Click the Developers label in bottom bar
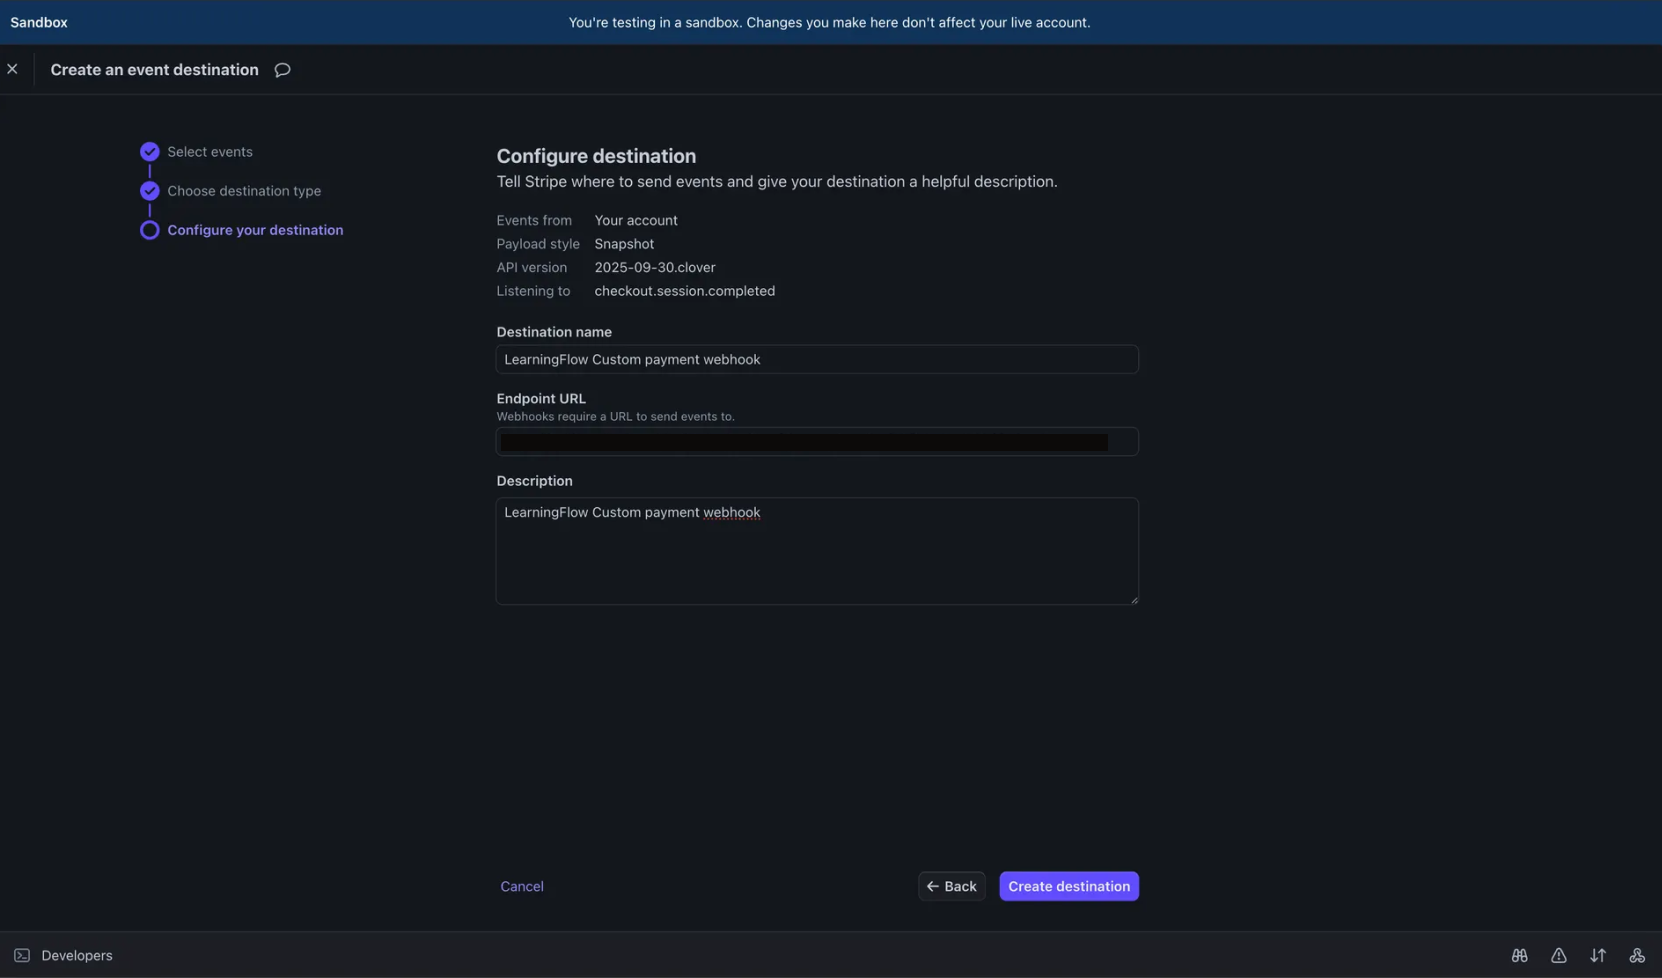This screenshot has height=978, width=1662. point(77,955)
